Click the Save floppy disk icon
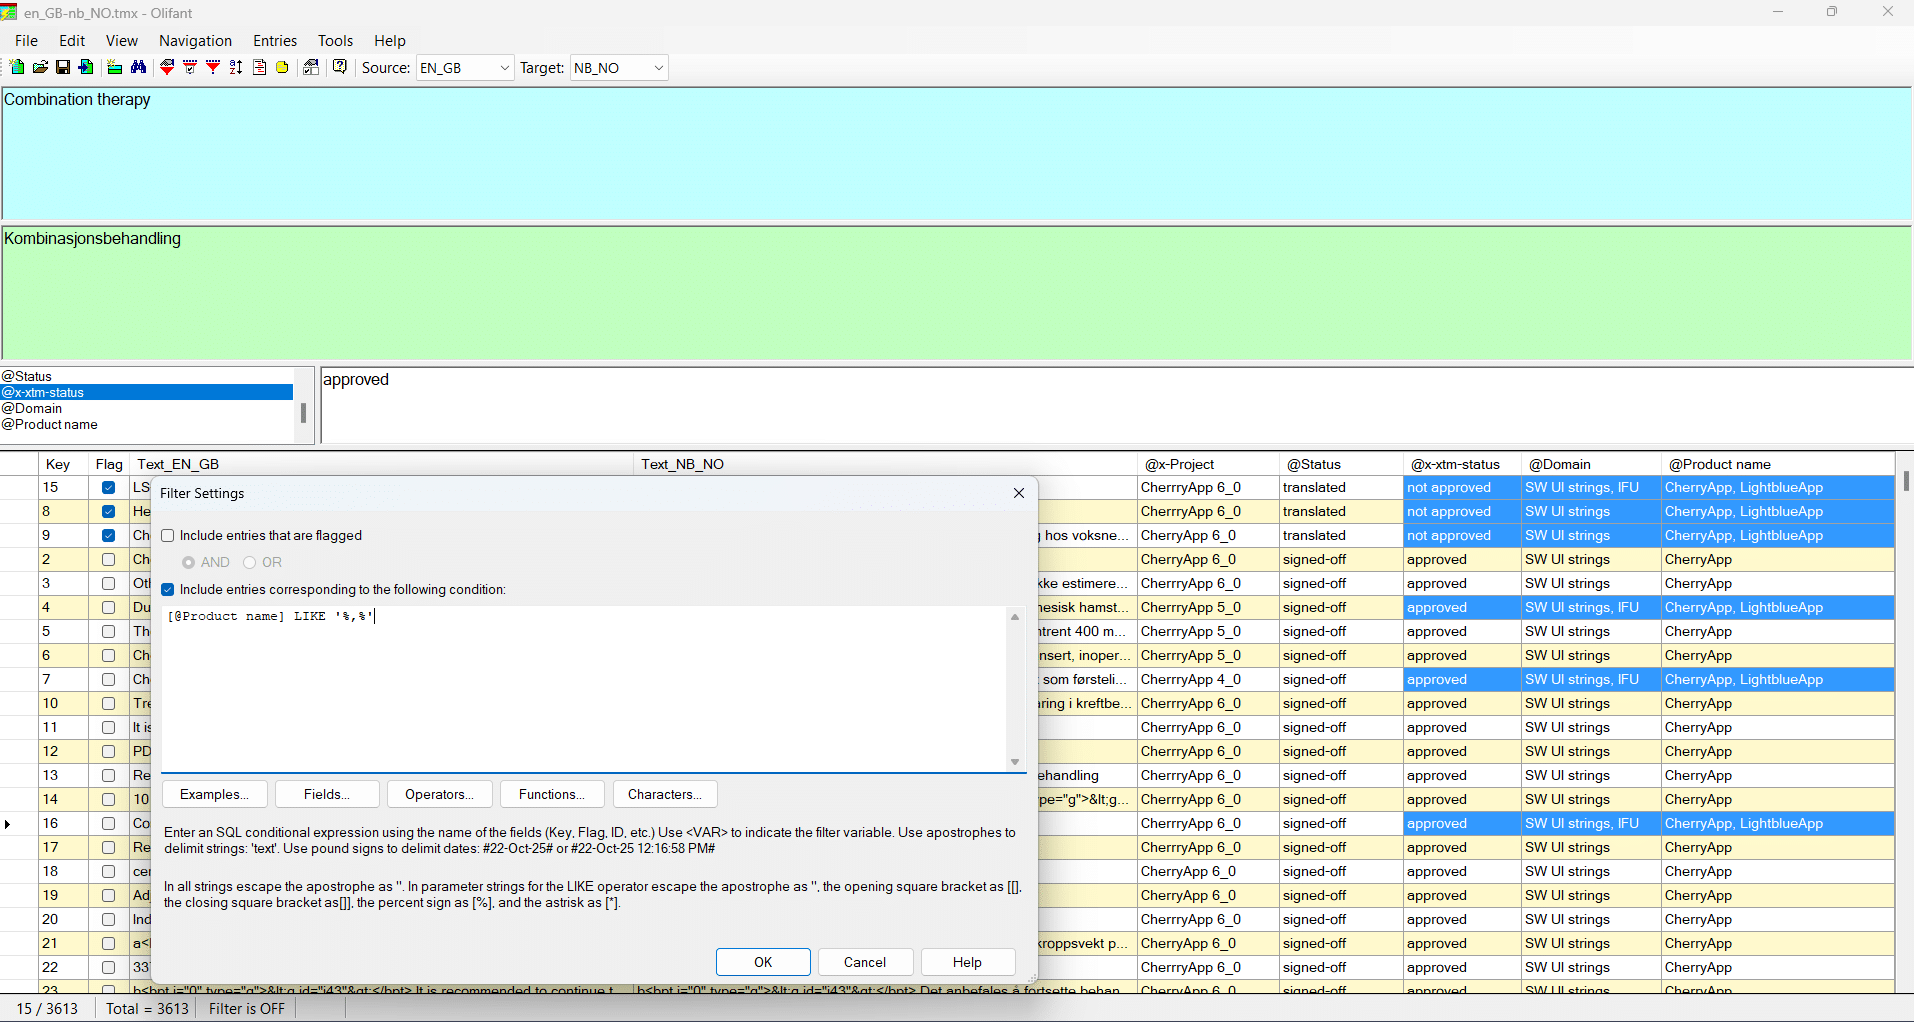Image resolution: width=1914 pixels, height=1022 pixels. point(63,67)
